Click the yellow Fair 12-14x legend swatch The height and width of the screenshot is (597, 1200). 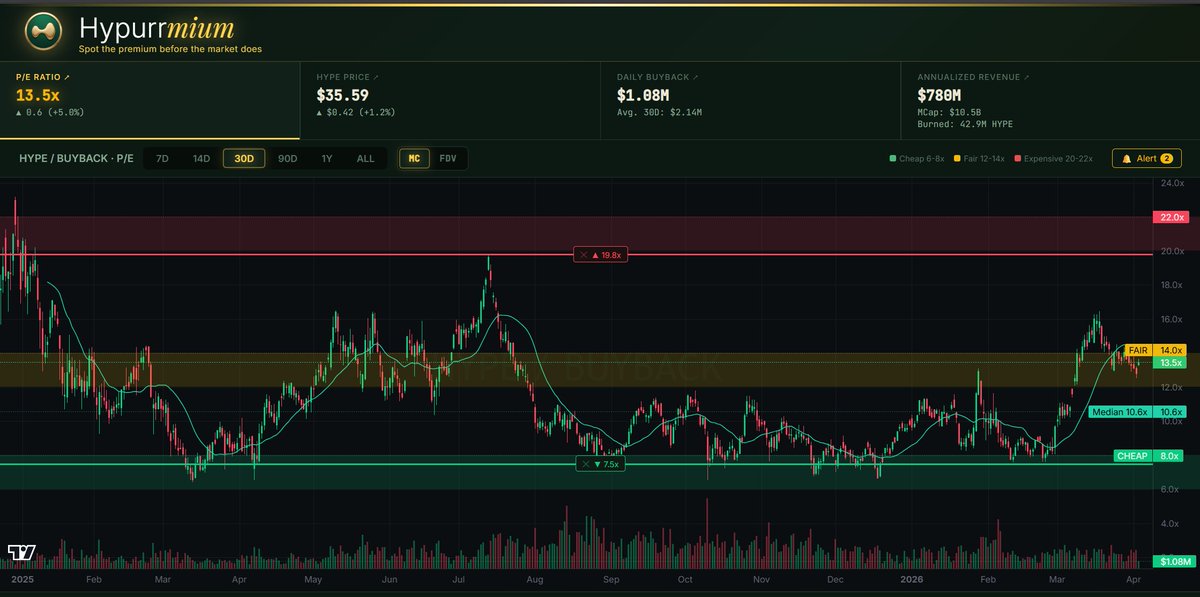pos(955,158)
